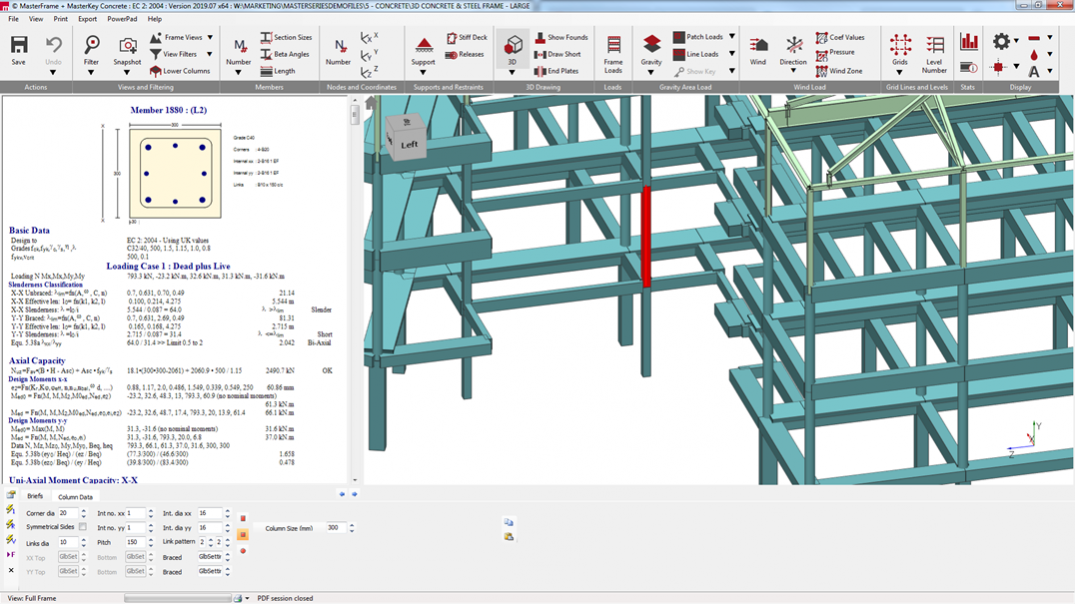Screen dimensions: 1075x604
Task: Show member Beta Angles
Action: pos(285,54)
